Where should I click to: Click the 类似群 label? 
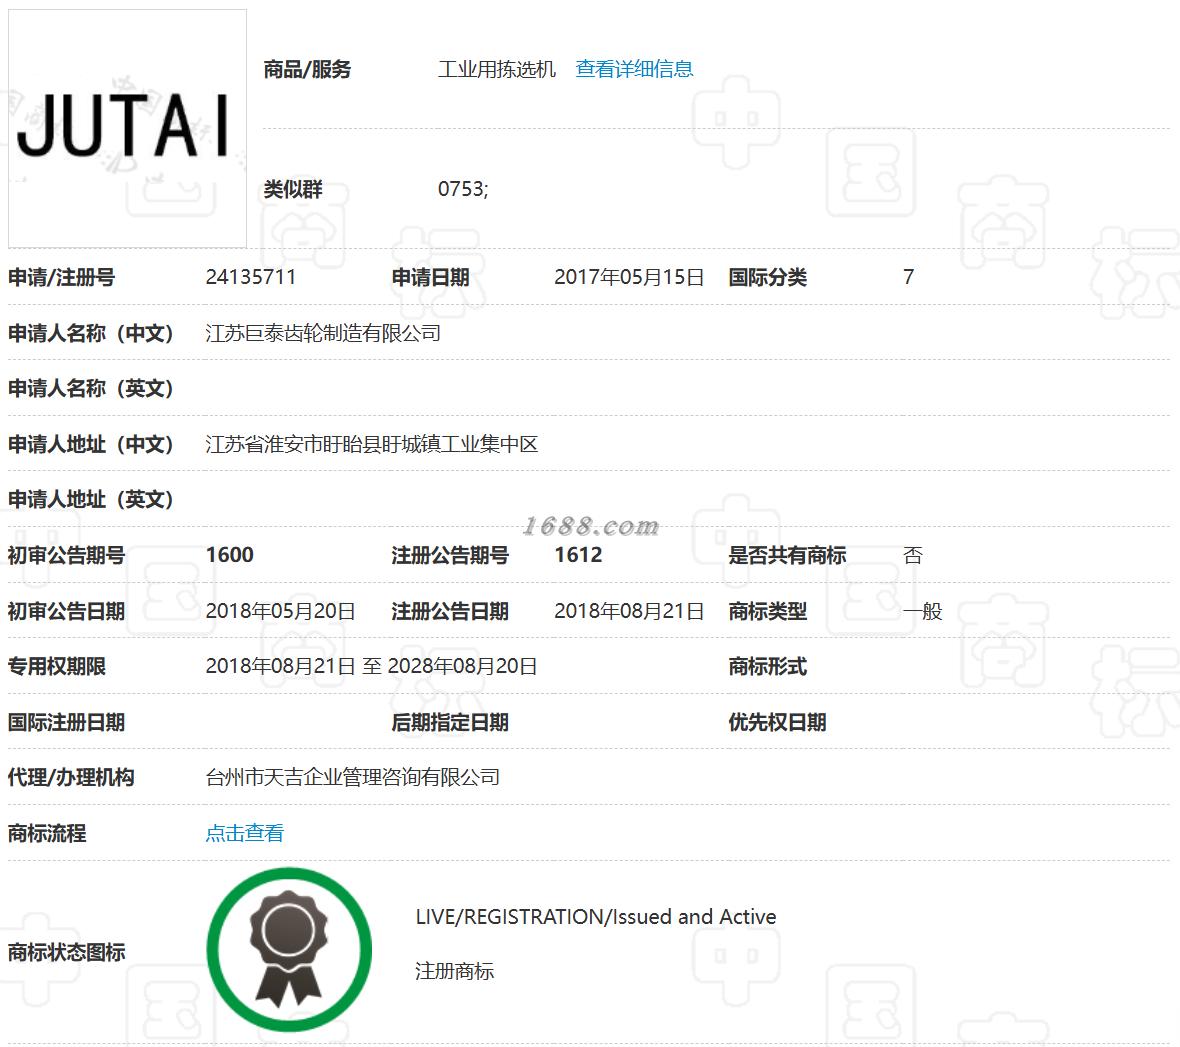point(293,189)
